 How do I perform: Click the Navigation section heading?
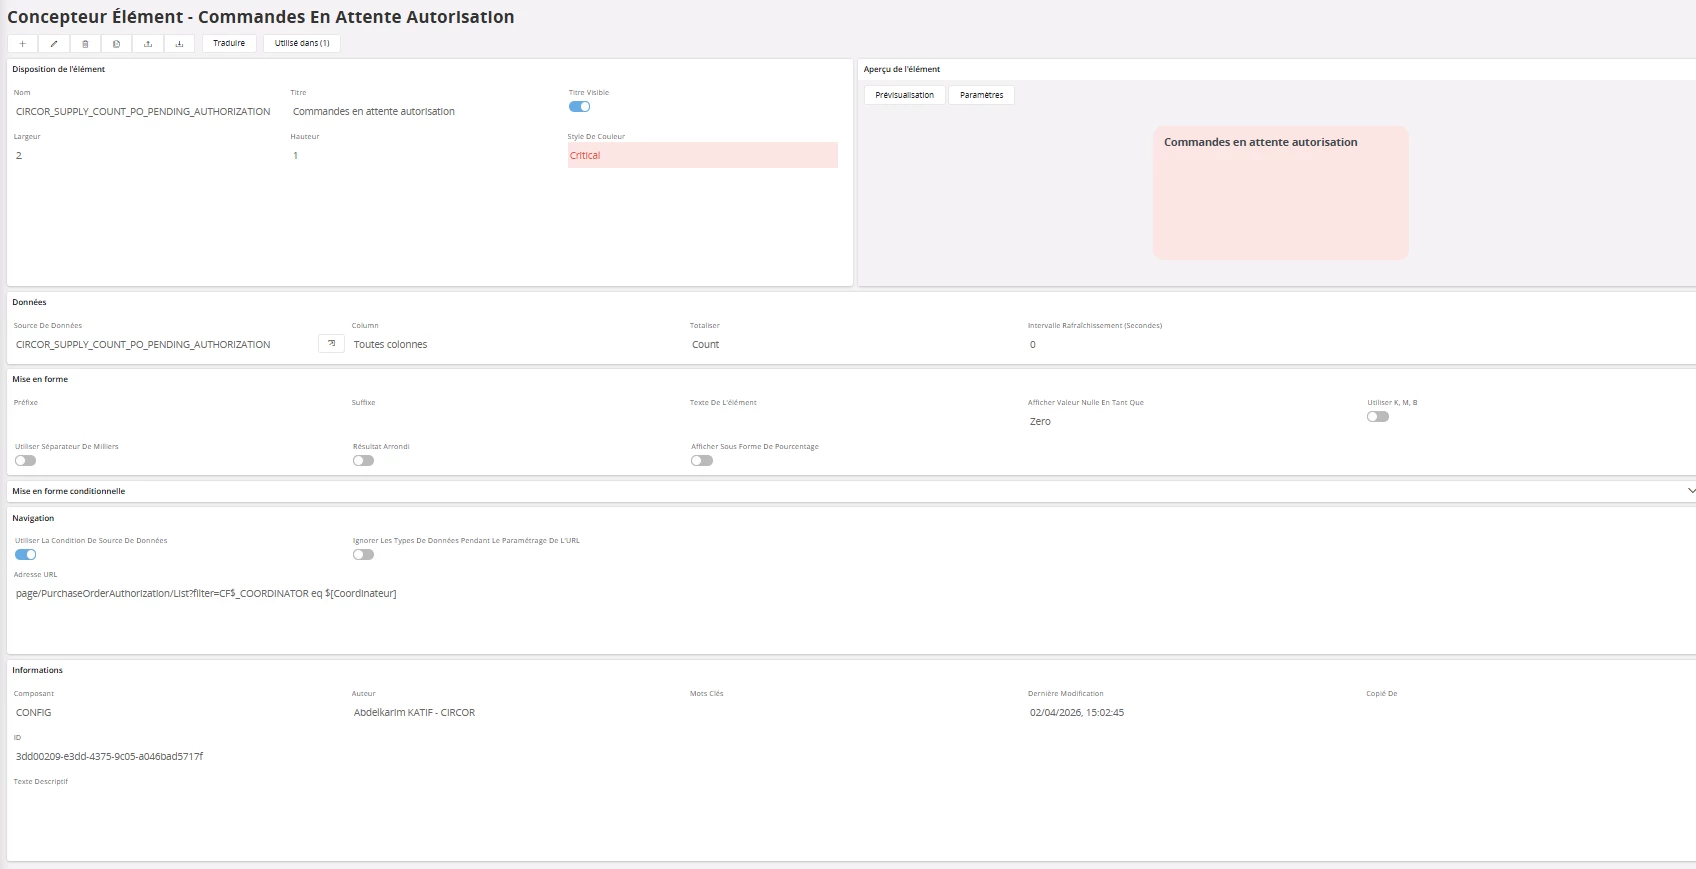(33, 518)
